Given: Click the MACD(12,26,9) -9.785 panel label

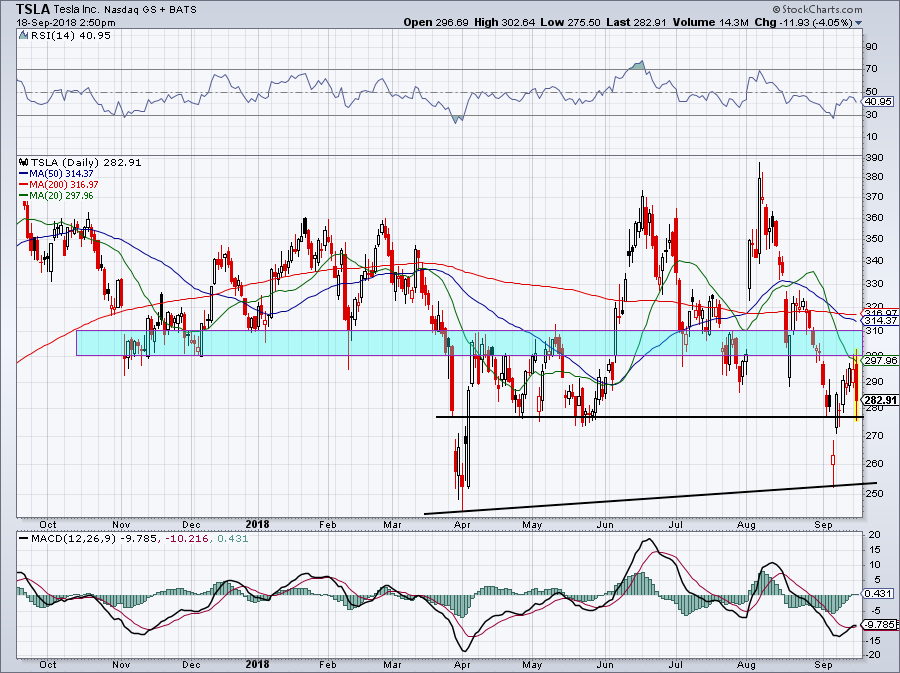Looking at the screenshot, I should pyautogui.click(x=93, y=539).
